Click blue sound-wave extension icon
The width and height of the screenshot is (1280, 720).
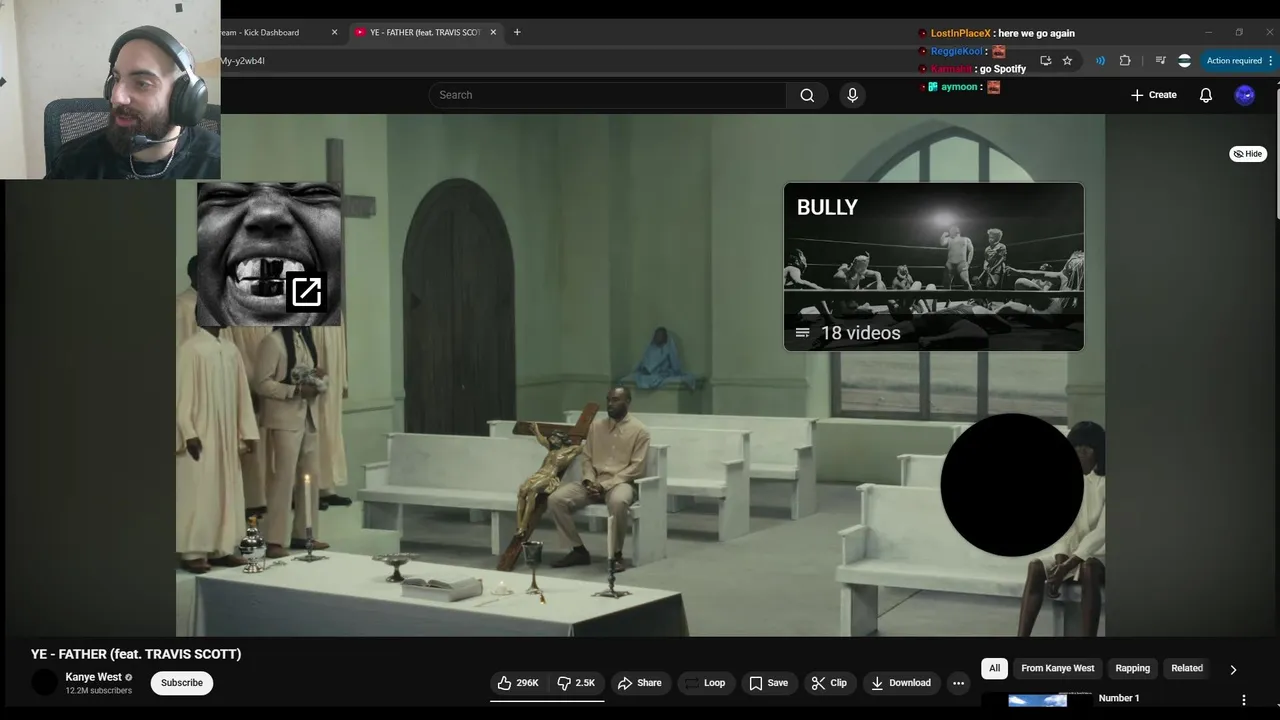click(1100, 61)
